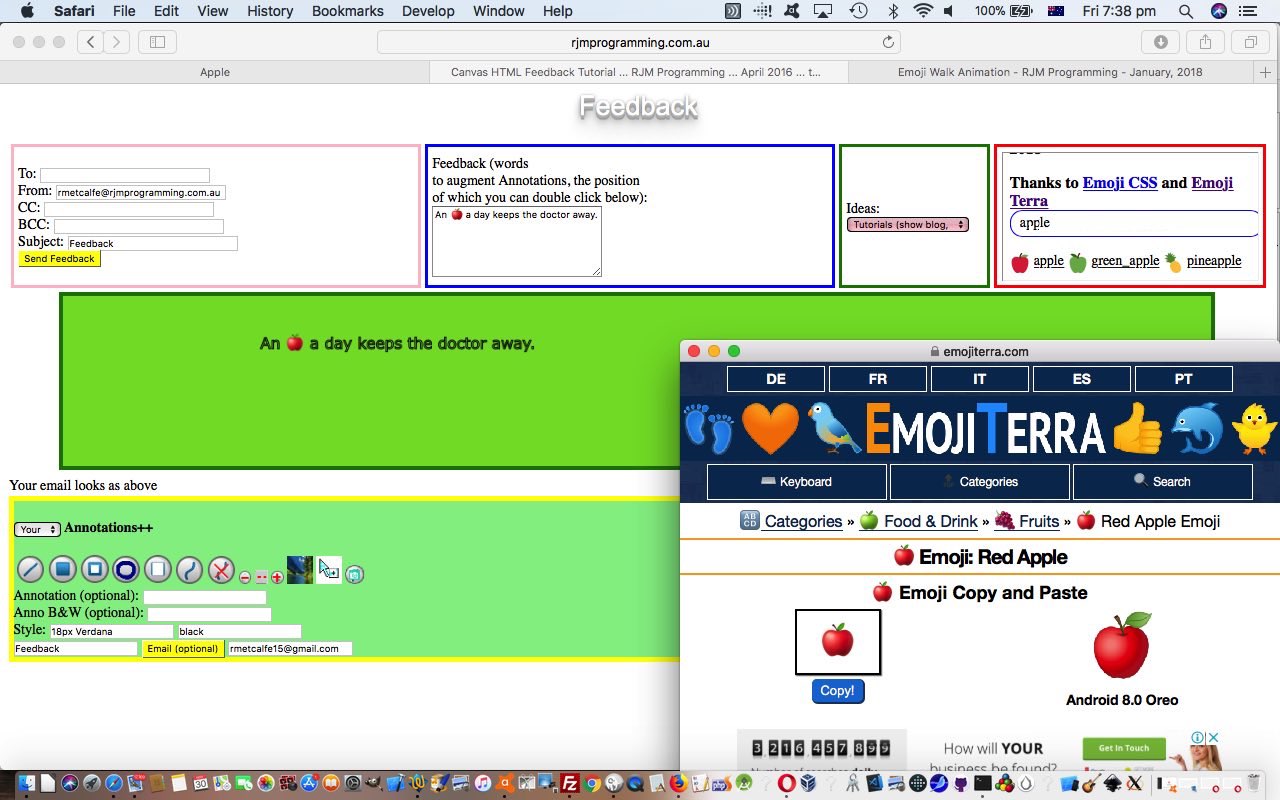
Task: Click the teal camera snapshot icon
Action: 354,574
